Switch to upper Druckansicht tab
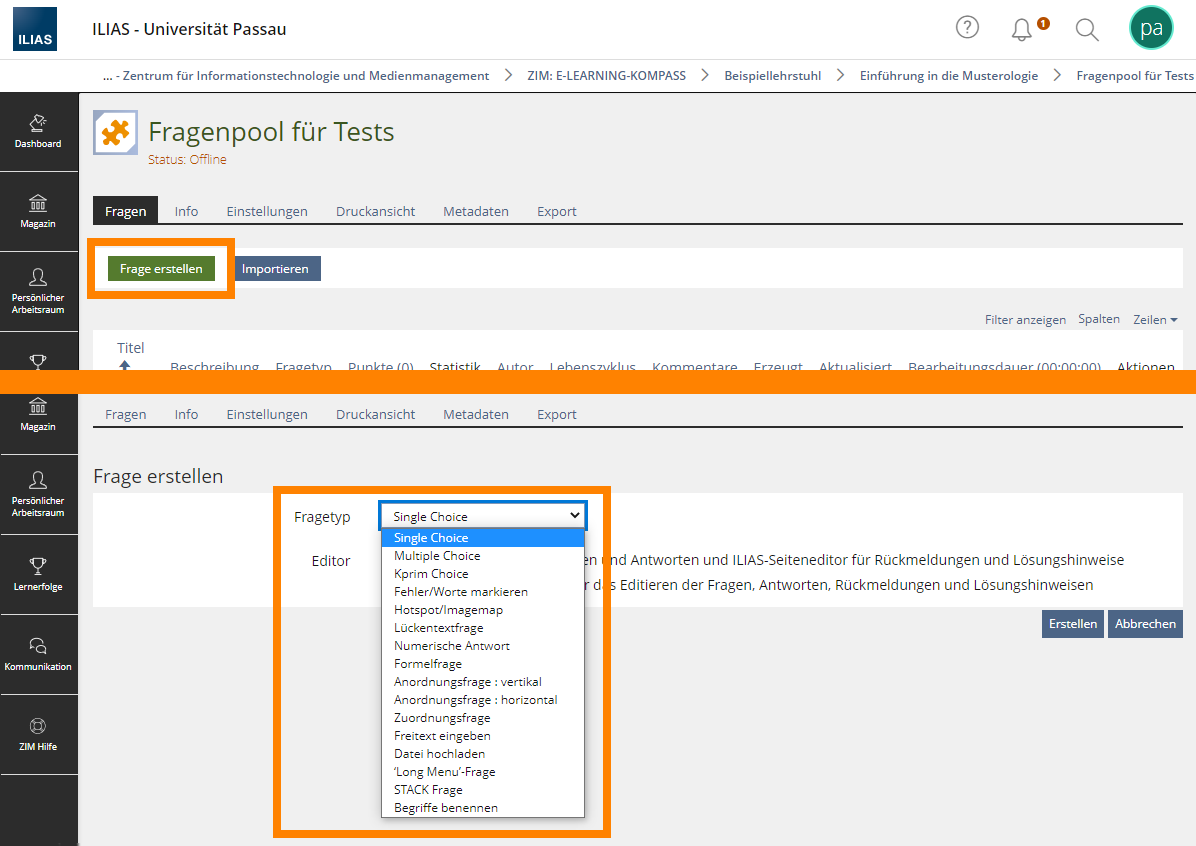1196x846 pixels. [x=375, y=211]
